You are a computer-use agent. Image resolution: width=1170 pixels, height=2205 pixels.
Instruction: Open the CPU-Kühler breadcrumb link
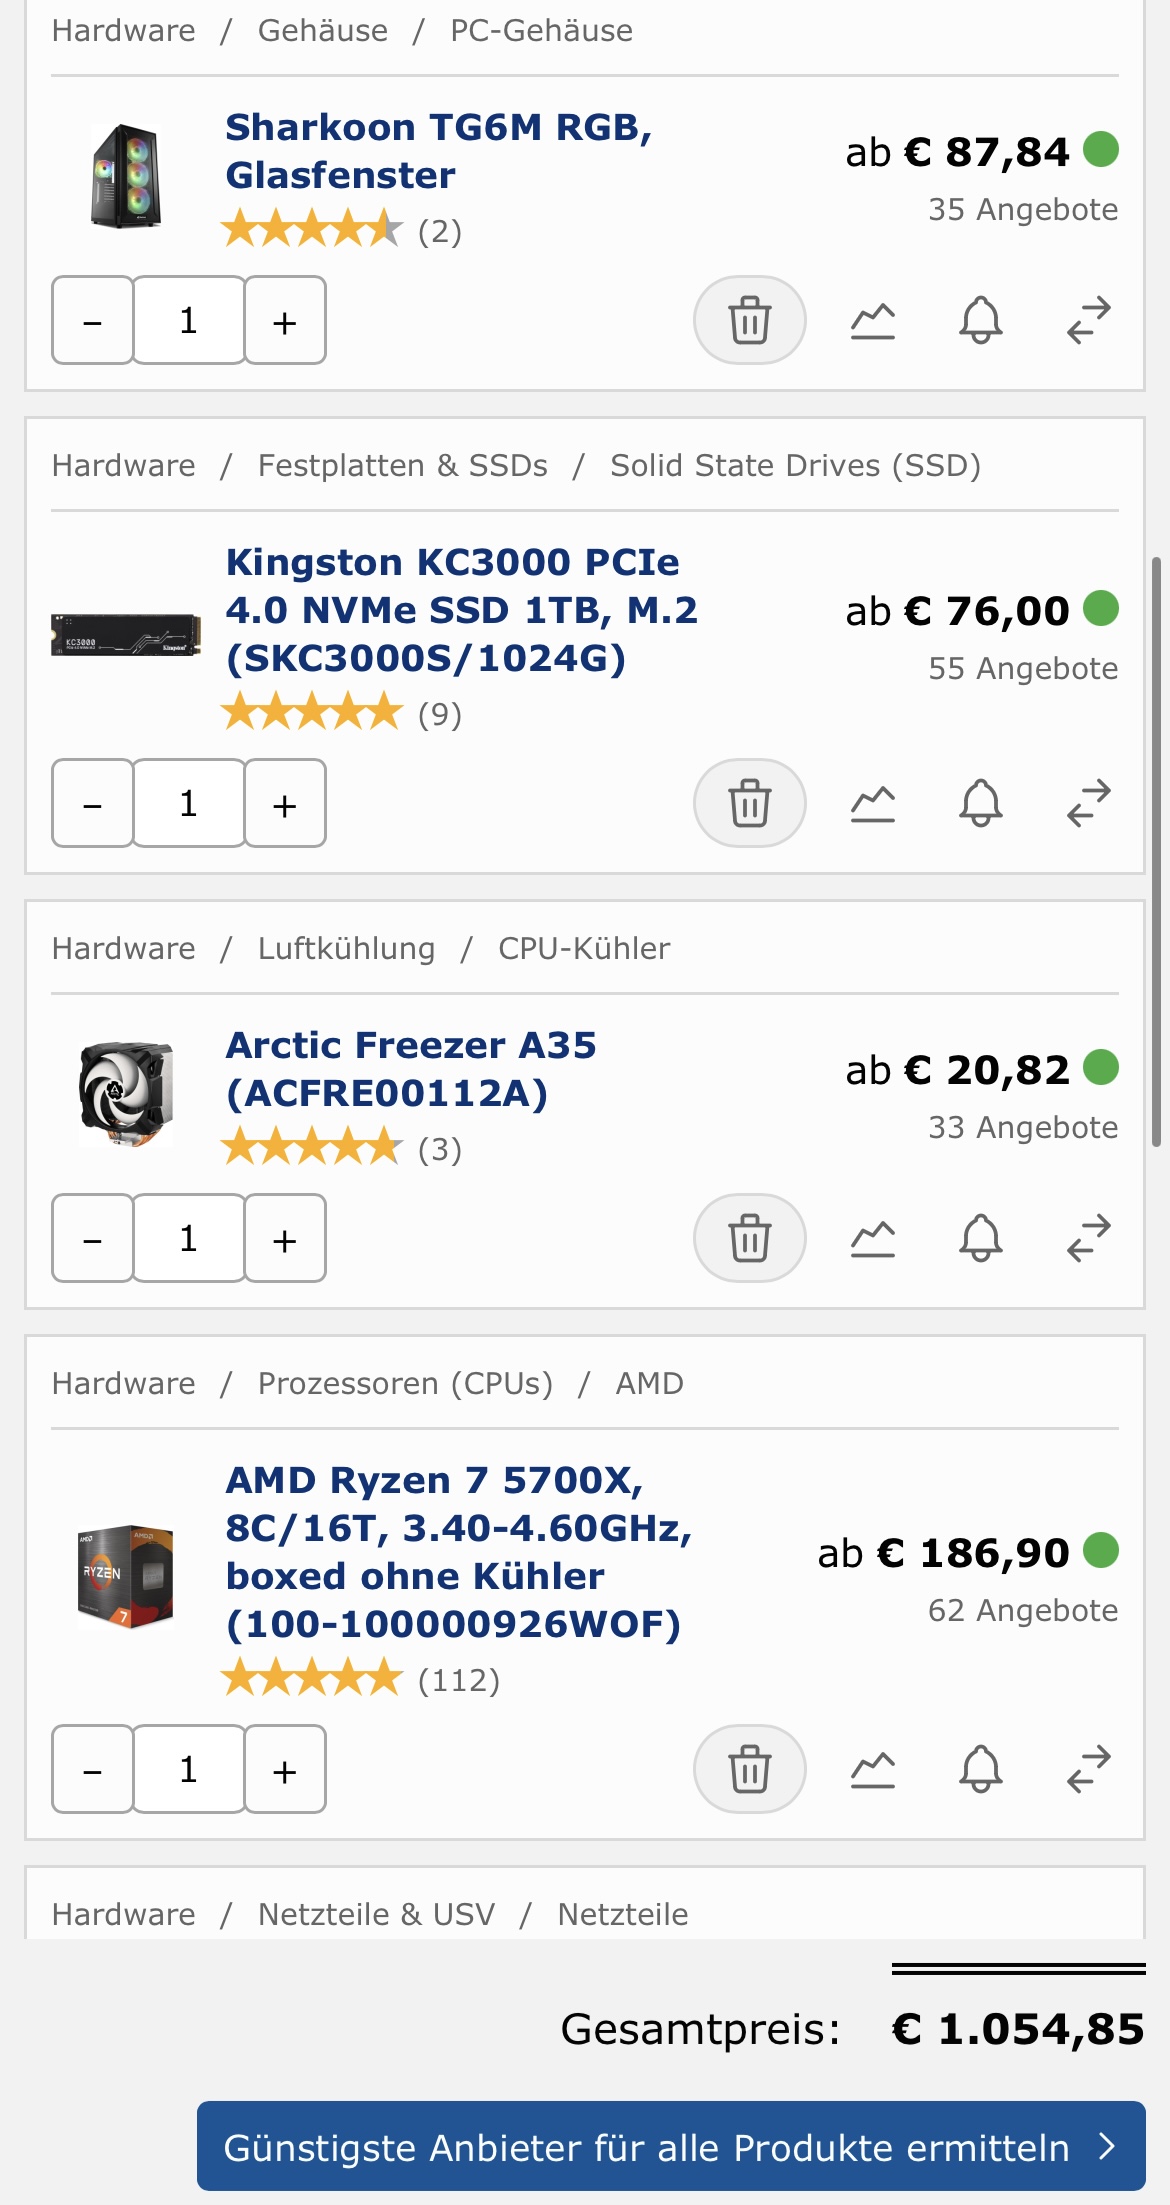click(584, 949)
